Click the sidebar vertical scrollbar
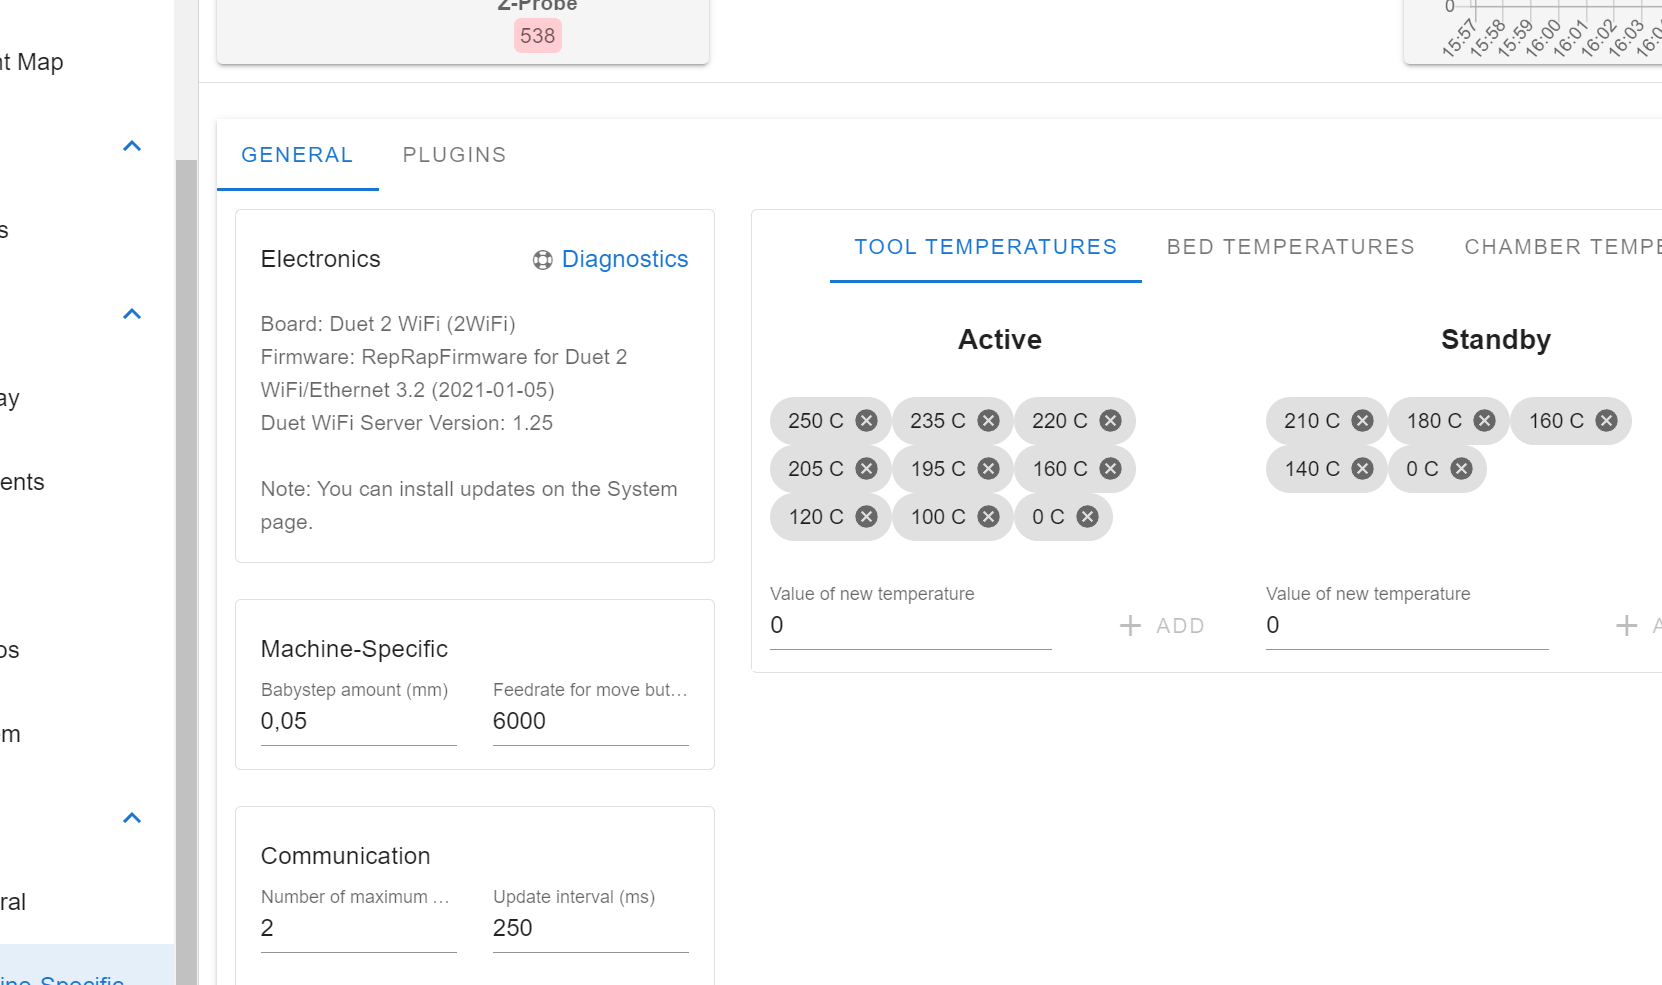Image resolution: width=1662 pixels, height=985 pixels. click(186, 572)
